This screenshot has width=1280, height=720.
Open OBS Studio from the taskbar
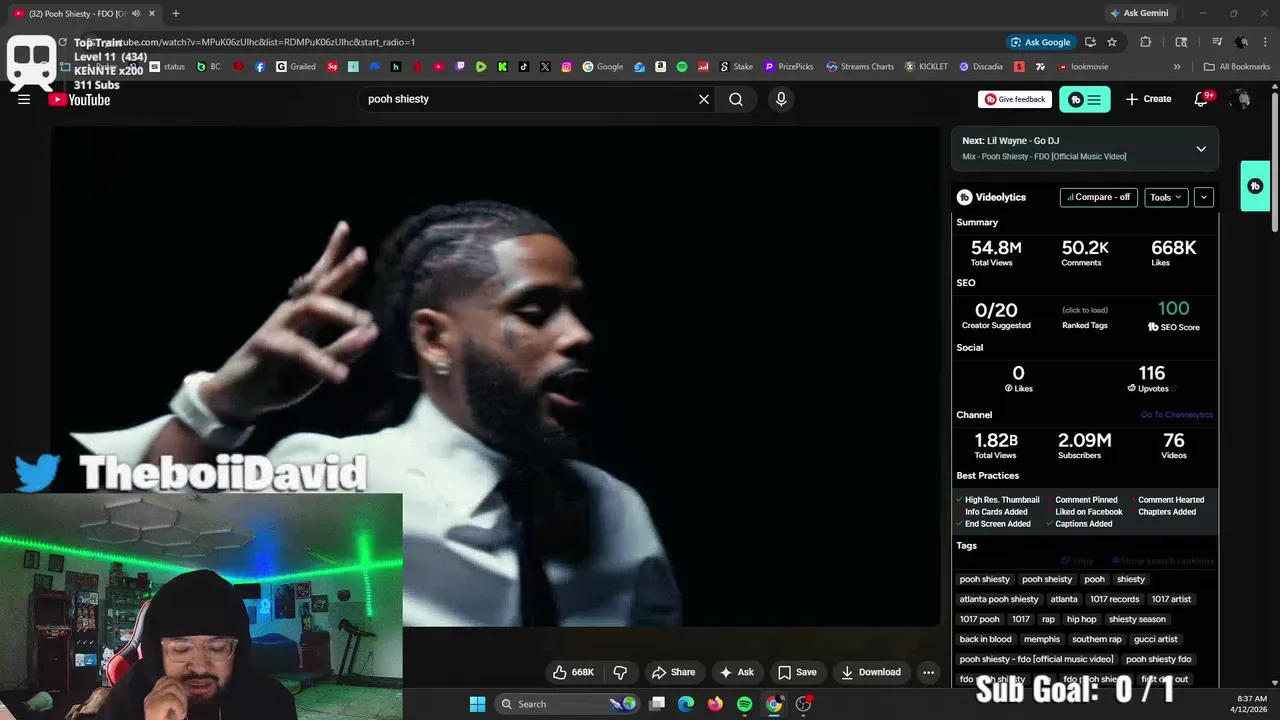point(803,704)
